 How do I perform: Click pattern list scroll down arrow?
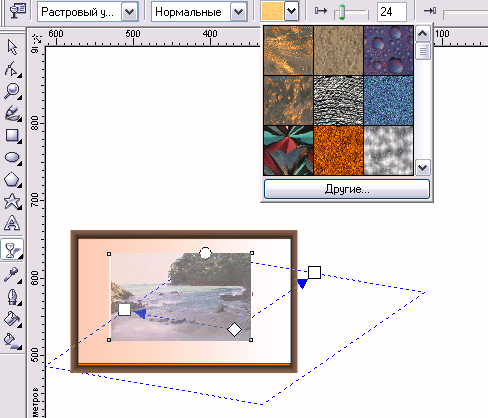pos(422,167)
